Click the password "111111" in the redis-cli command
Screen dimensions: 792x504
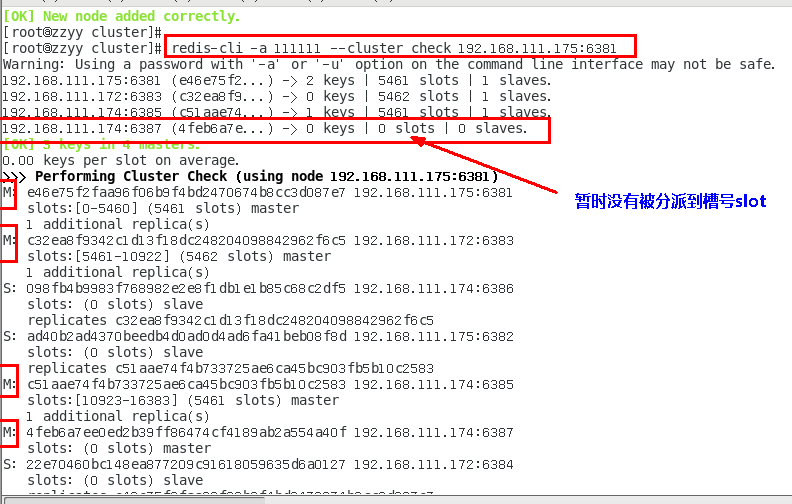[x=297, y=48]
